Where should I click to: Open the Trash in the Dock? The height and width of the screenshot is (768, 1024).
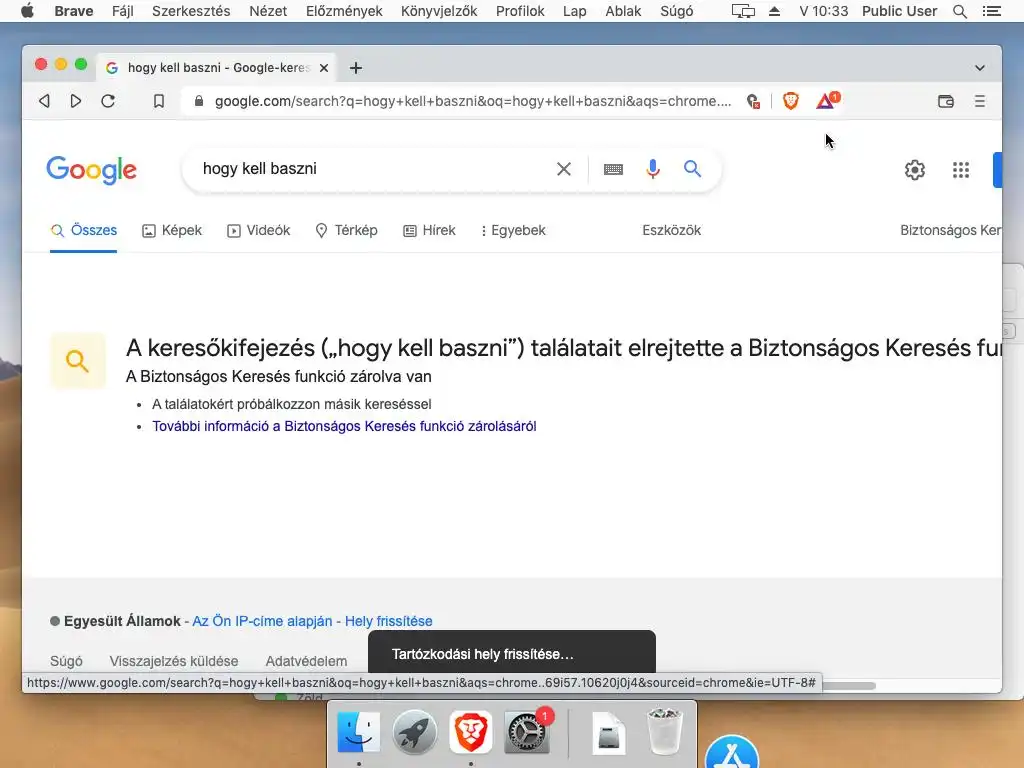point(665,732)
